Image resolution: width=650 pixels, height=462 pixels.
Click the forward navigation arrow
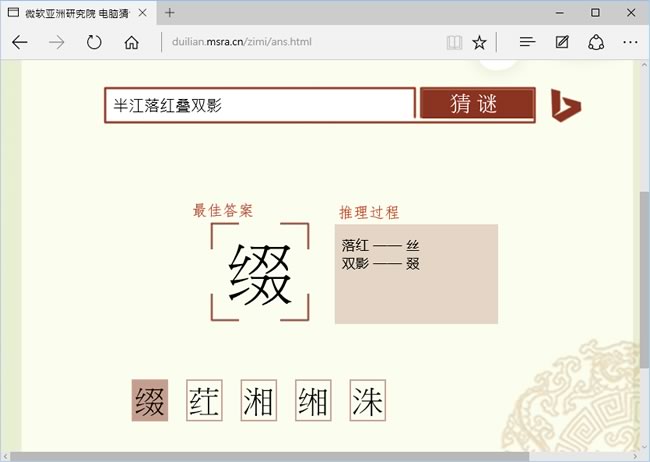pos(57,42)
